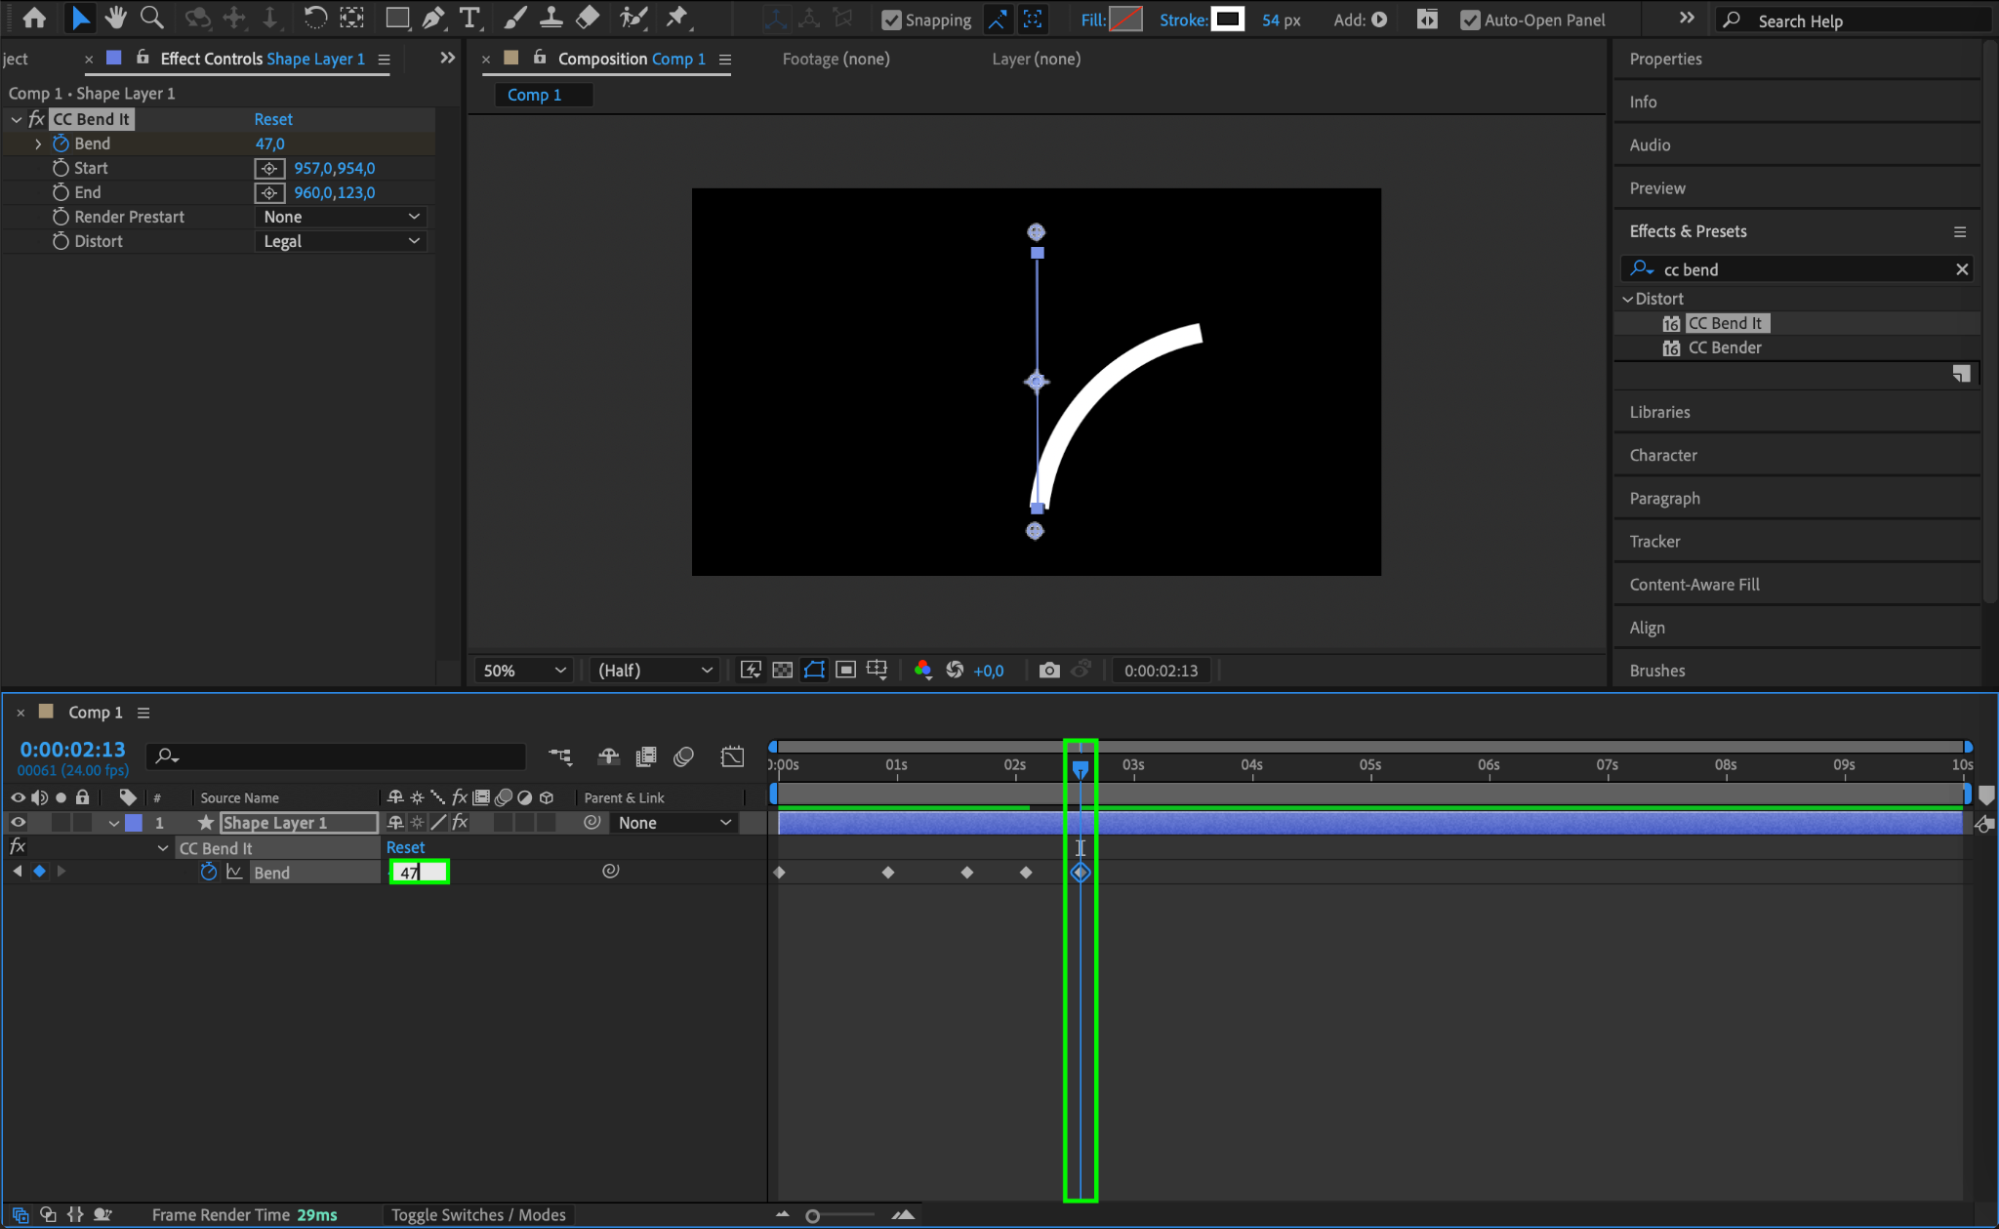Click the Stroke color swatch
The height and width of the screenshot is (1229, 1999).
tap(1227, 19)
